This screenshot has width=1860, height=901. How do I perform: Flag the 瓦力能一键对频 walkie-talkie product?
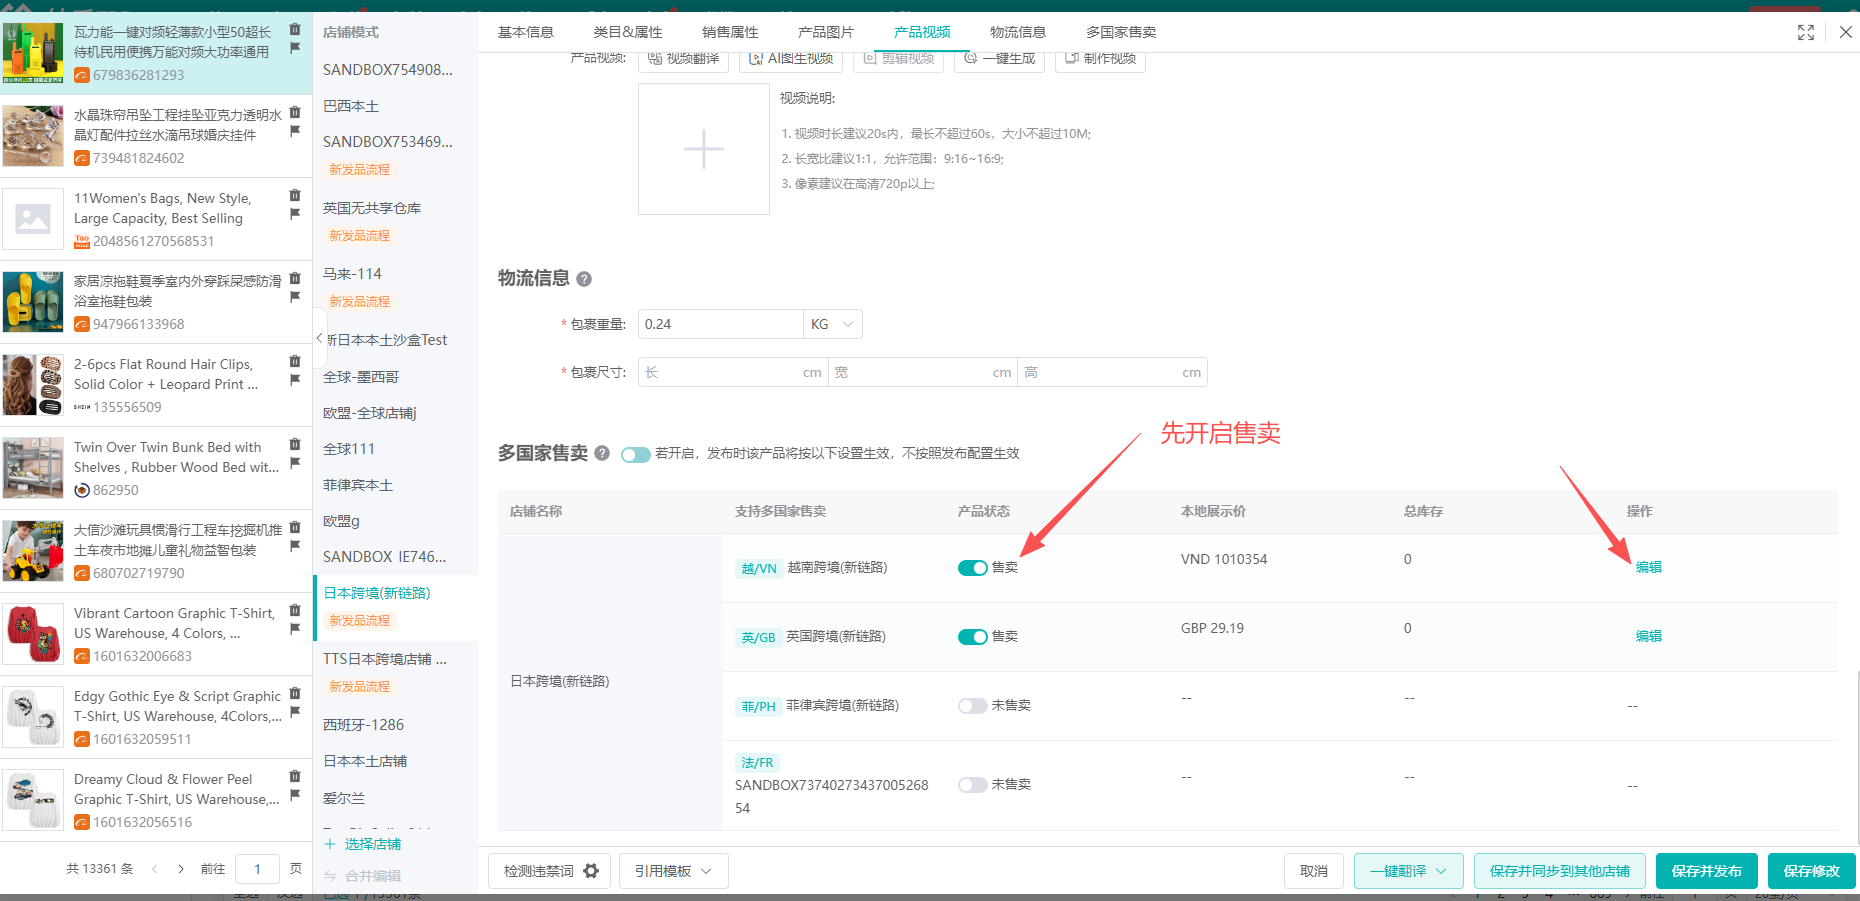tap(295, 48)
